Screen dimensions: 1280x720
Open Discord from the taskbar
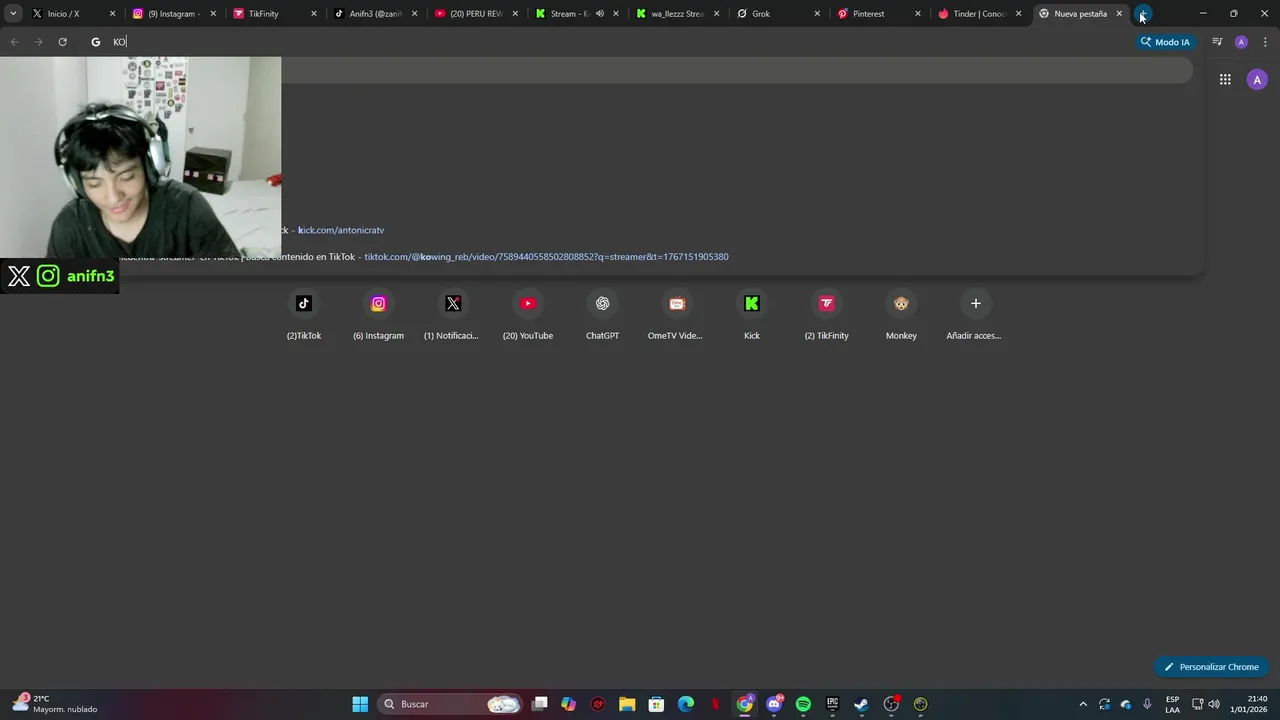774,704
